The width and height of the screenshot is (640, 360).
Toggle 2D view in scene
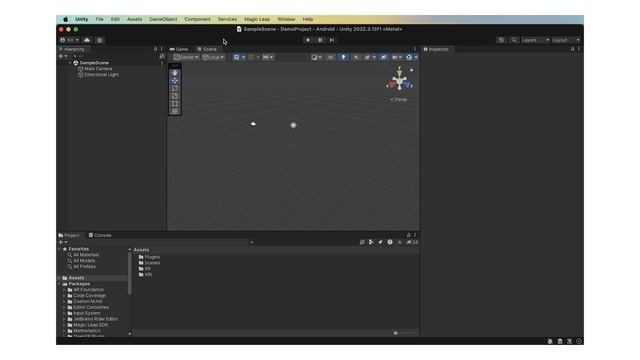(x=331, y=57)
